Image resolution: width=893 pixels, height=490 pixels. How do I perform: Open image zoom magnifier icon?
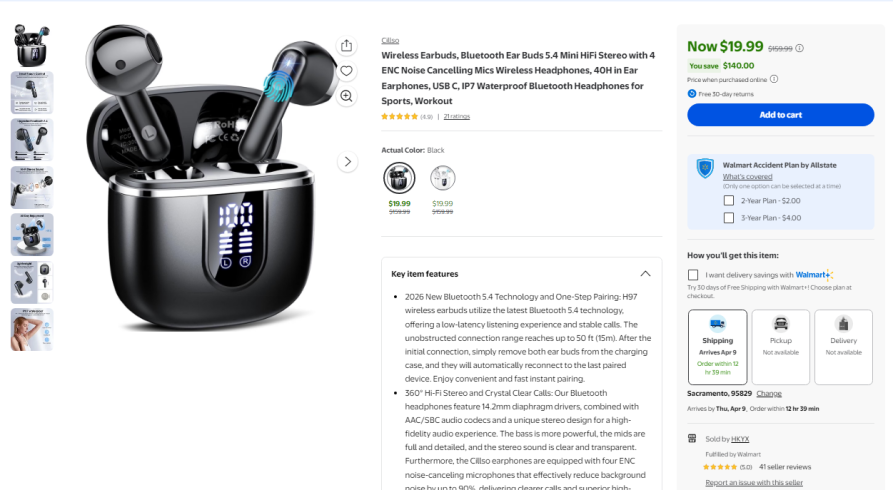(346, 96)
